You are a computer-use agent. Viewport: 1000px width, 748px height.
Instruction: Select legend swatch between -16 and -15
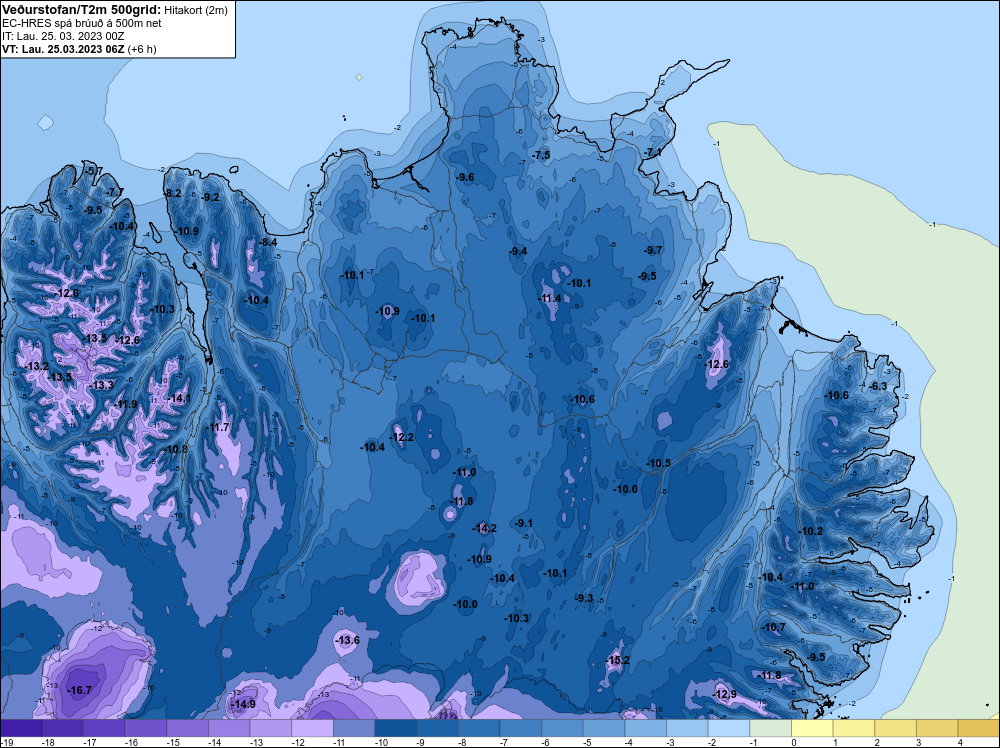coord(146,728)
